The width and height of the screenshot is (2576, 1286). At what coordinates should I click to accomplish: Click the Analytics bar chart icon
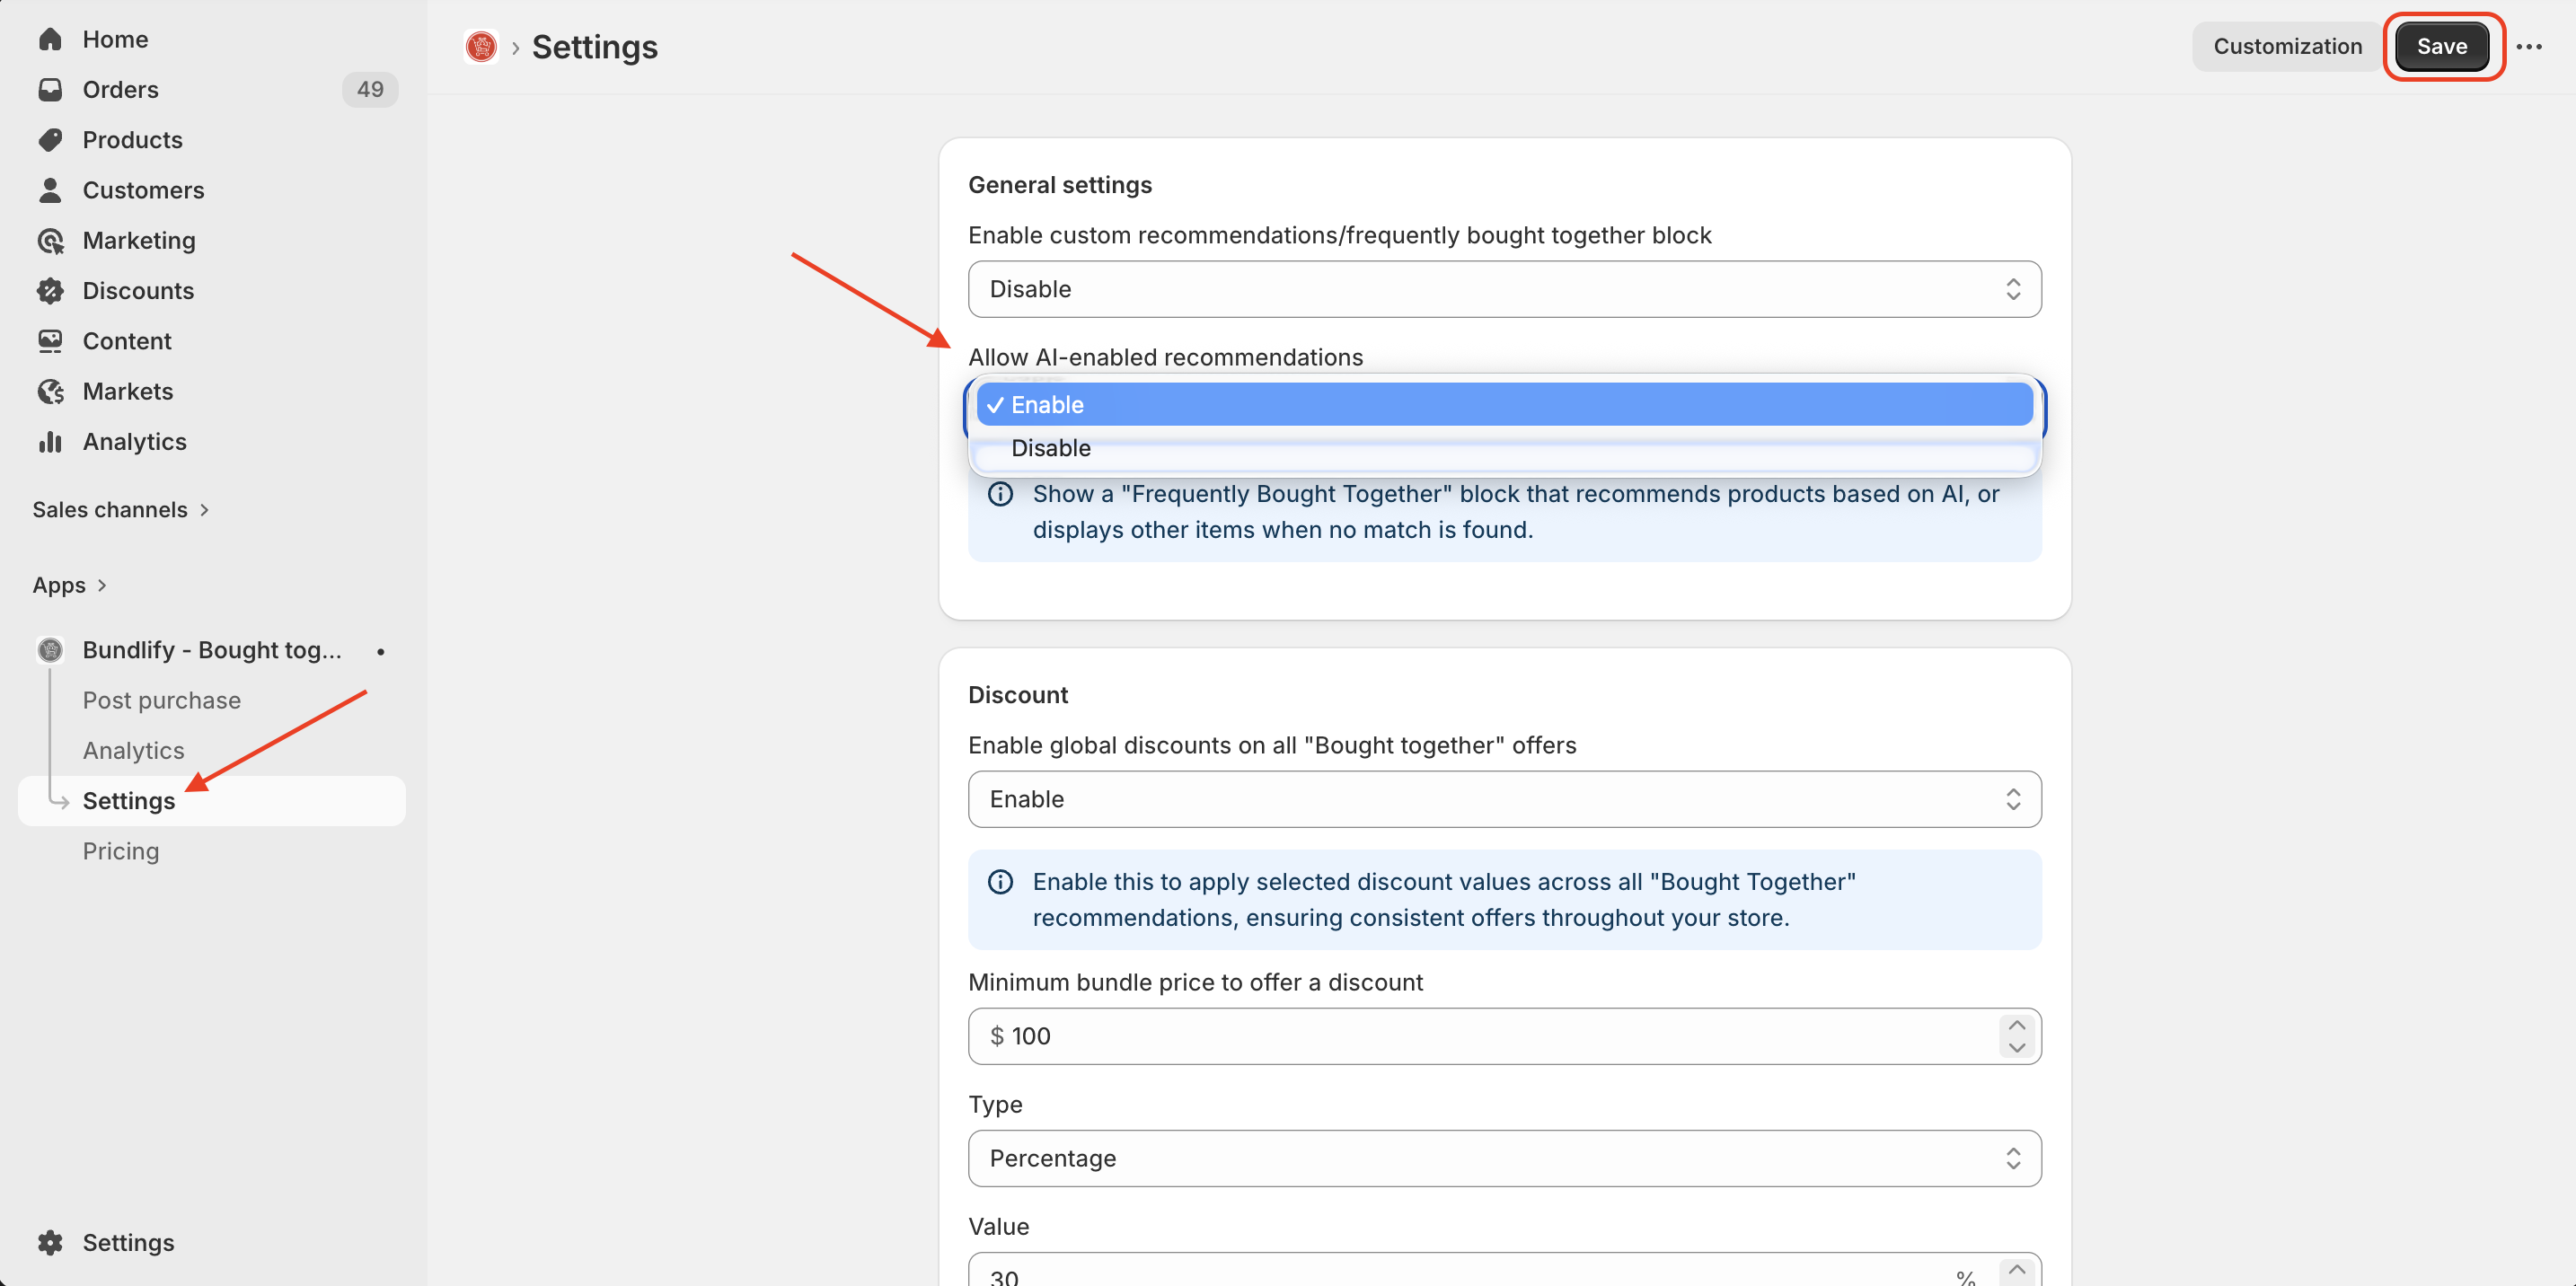click(x=50, y=442)
